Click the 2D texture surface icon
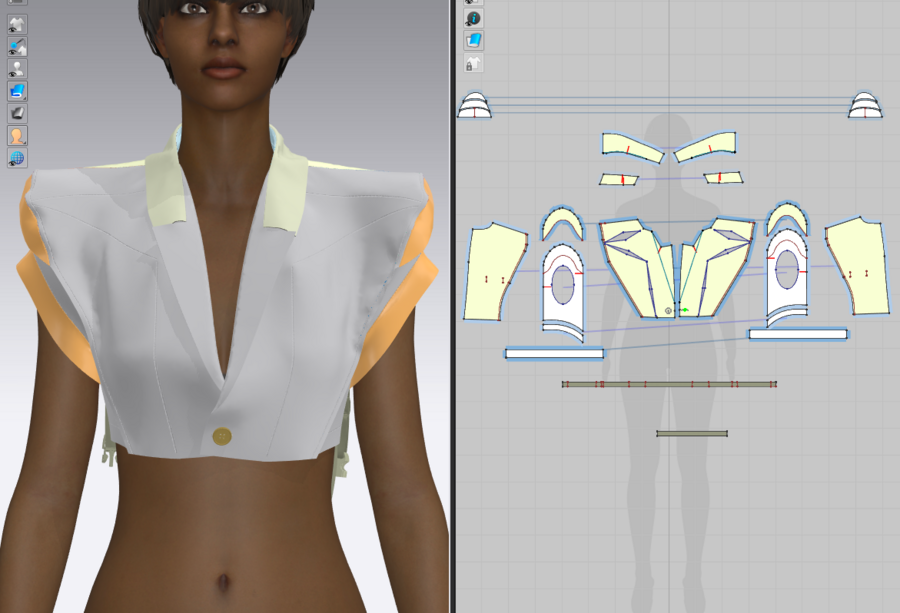This screenshot has height=613, width=900. click(474, 41)
